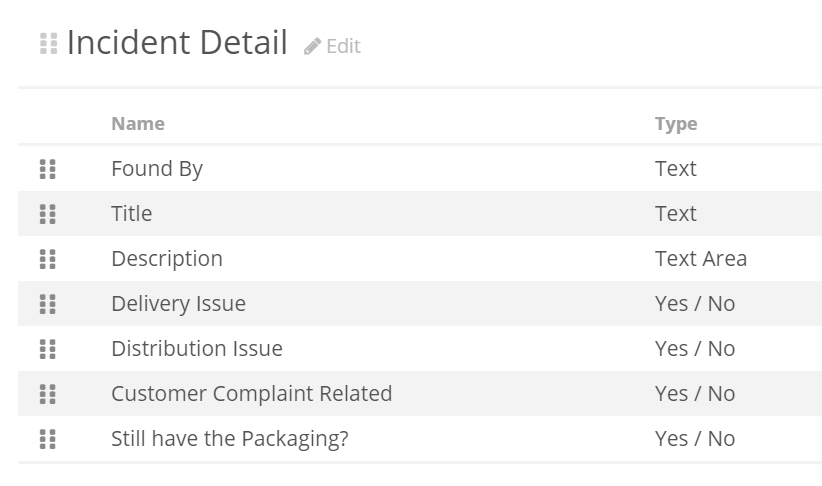Open the Title field entry
Image resolution: width=822 pixels, height=486 pixels.
click(132, 214)
